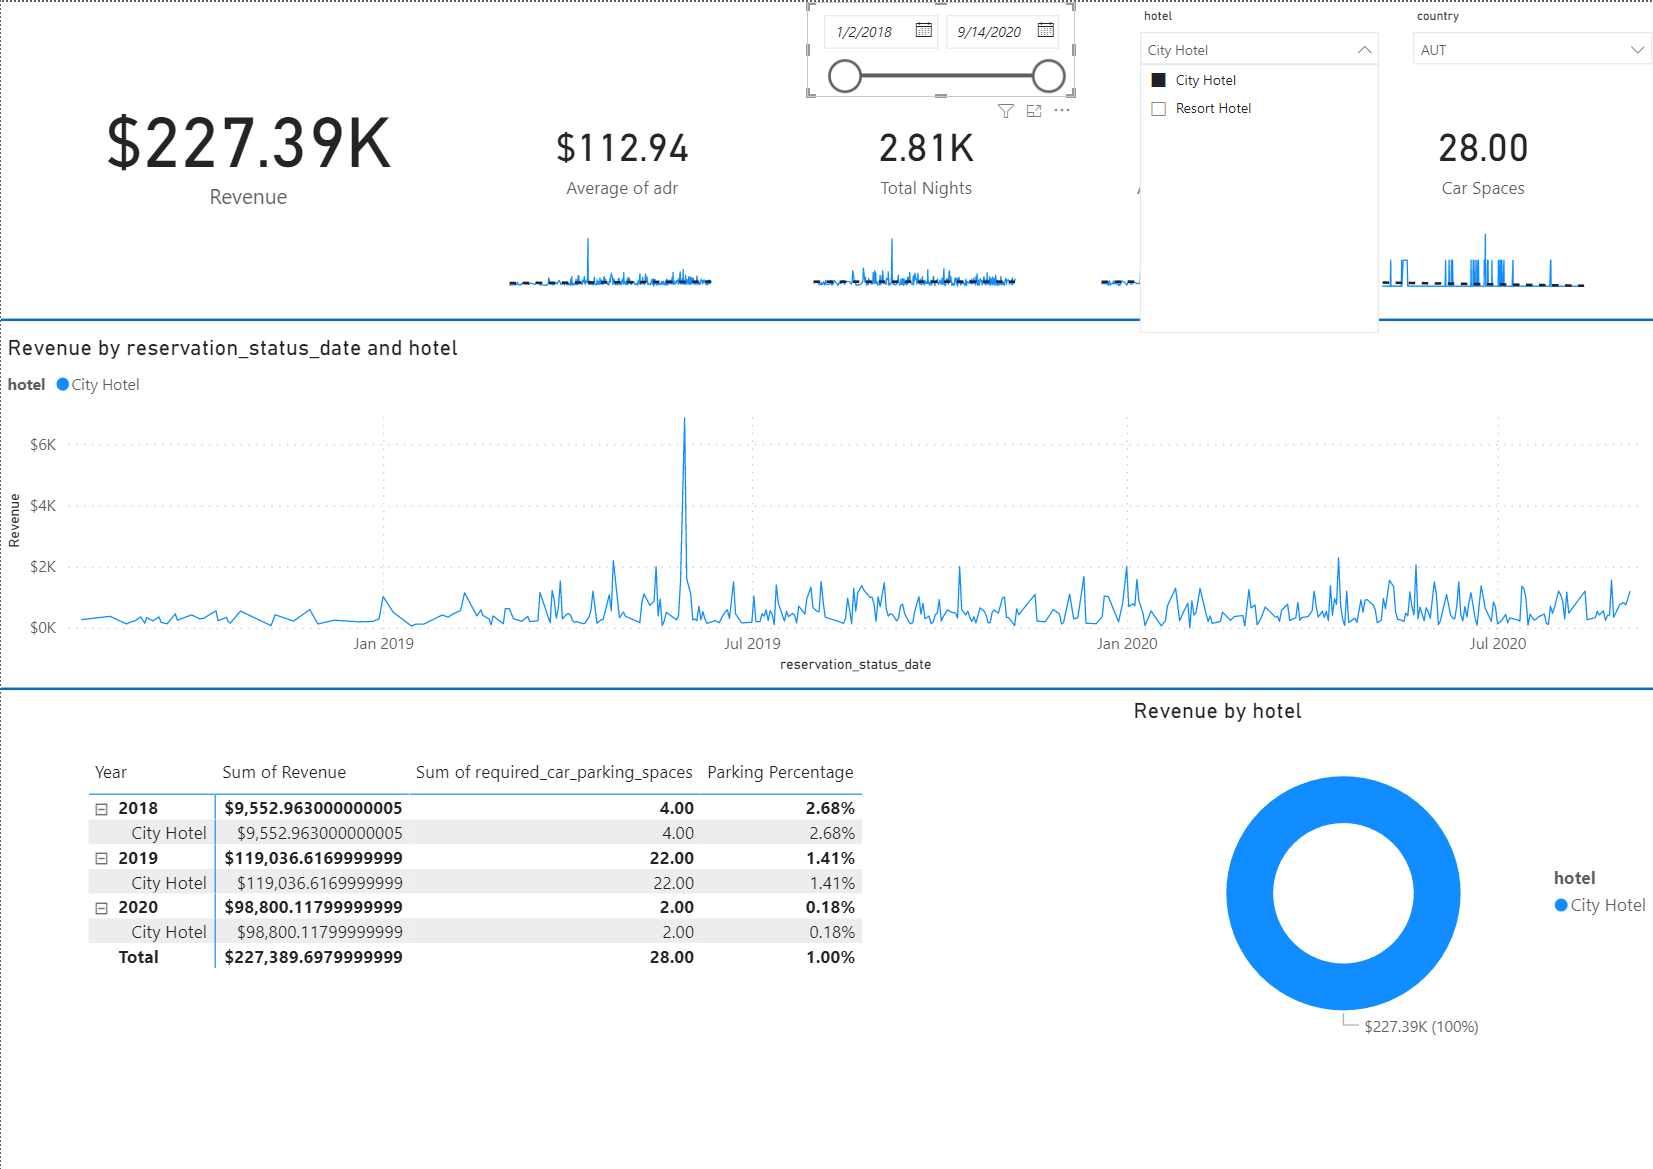1653x1169 pixels.
Task: Uncheck the City Hotel checkbox
Action: pos(1157,79)
